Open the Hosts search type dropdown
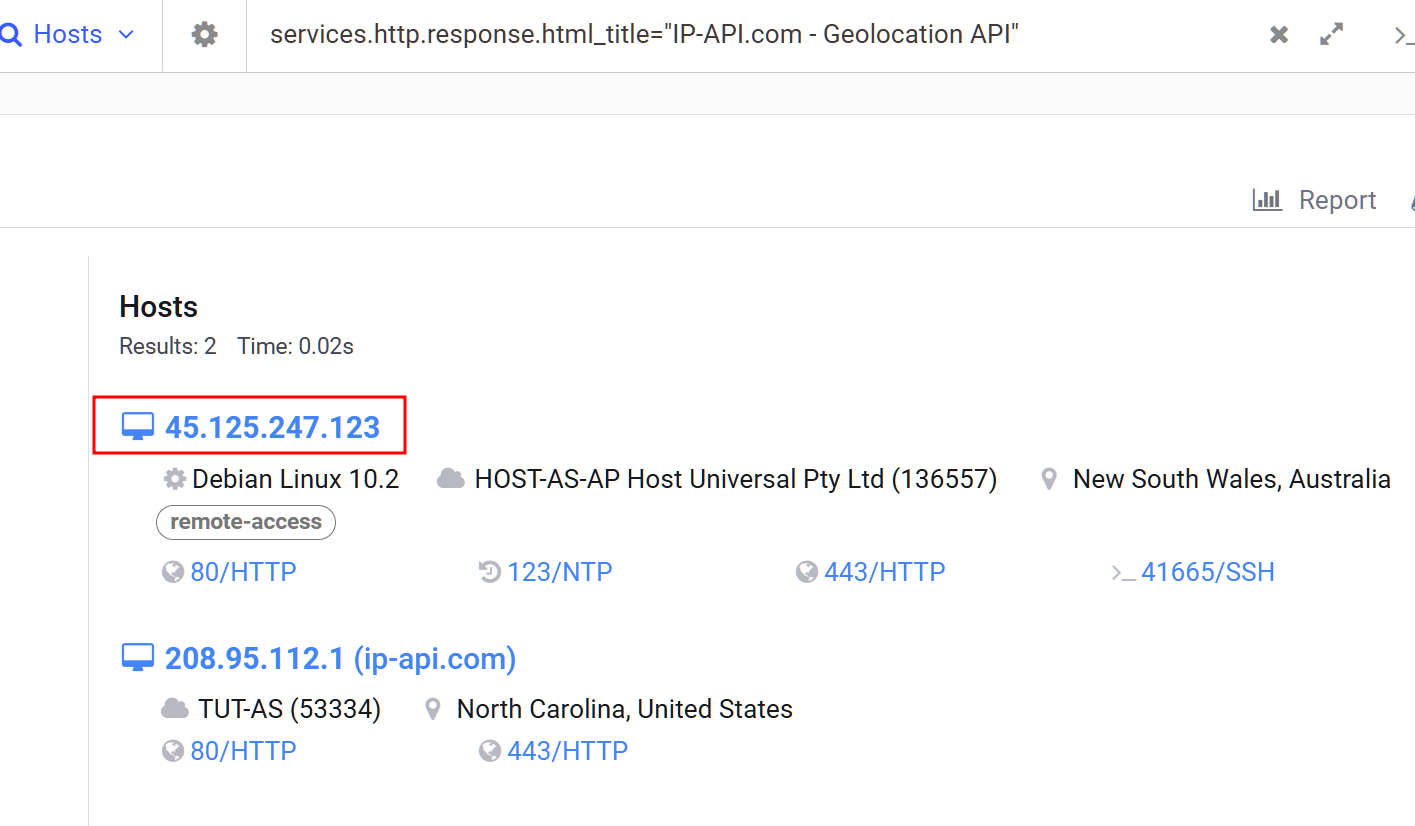 pos(126,34)
